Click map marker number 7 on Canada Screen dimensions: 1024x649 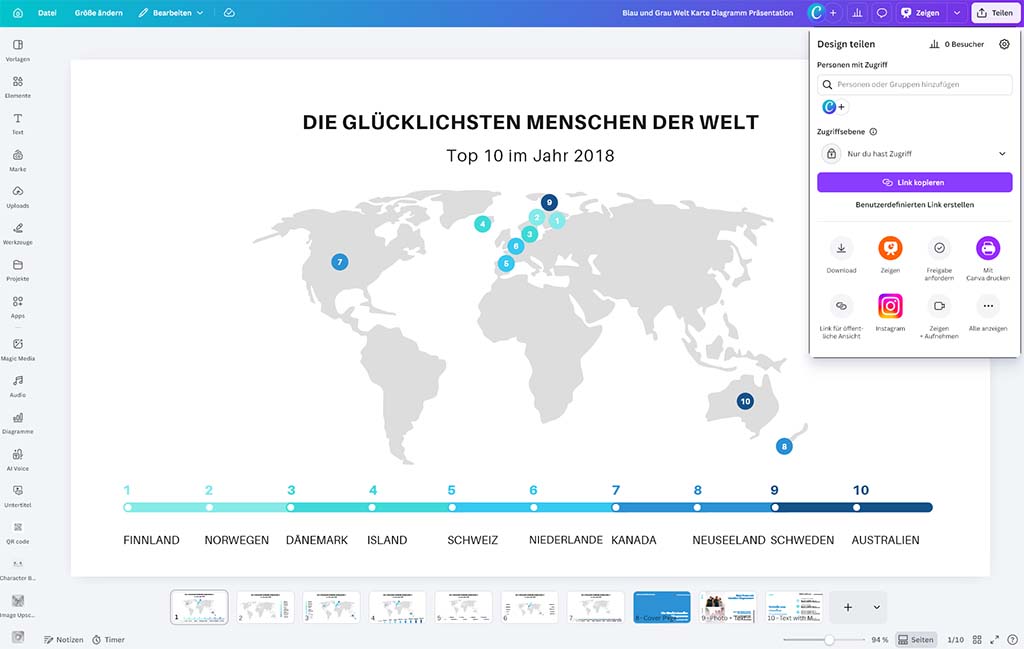point(340,262)
